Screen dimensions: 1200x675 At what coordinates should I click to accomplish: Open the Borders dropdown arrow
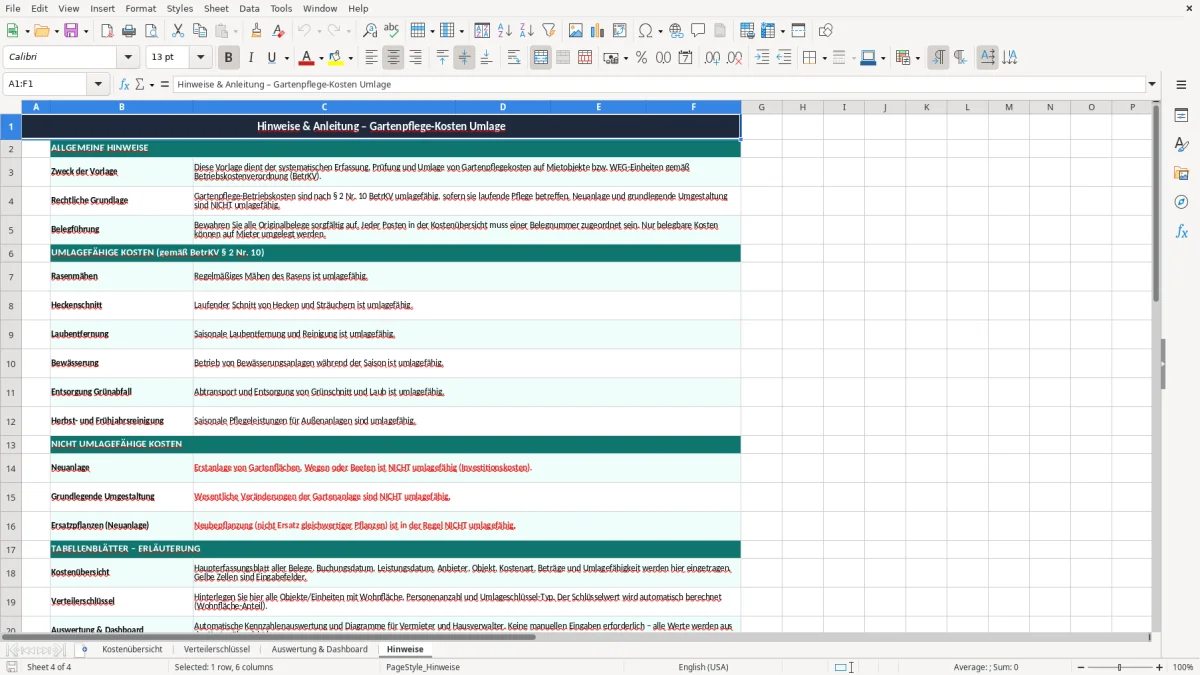pos(824,58)
